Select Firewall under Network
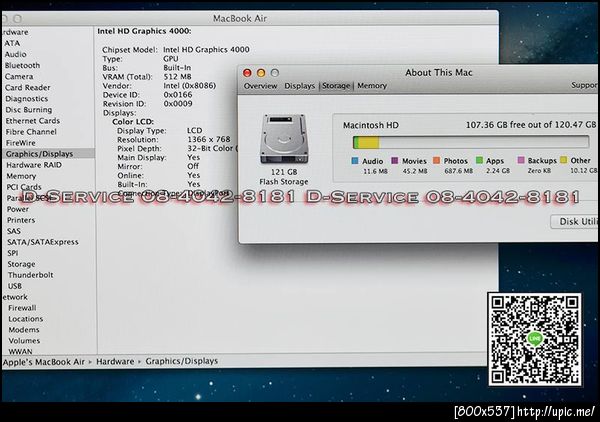The width and height of the screenshot is (600, 422). tap(22, 308)
